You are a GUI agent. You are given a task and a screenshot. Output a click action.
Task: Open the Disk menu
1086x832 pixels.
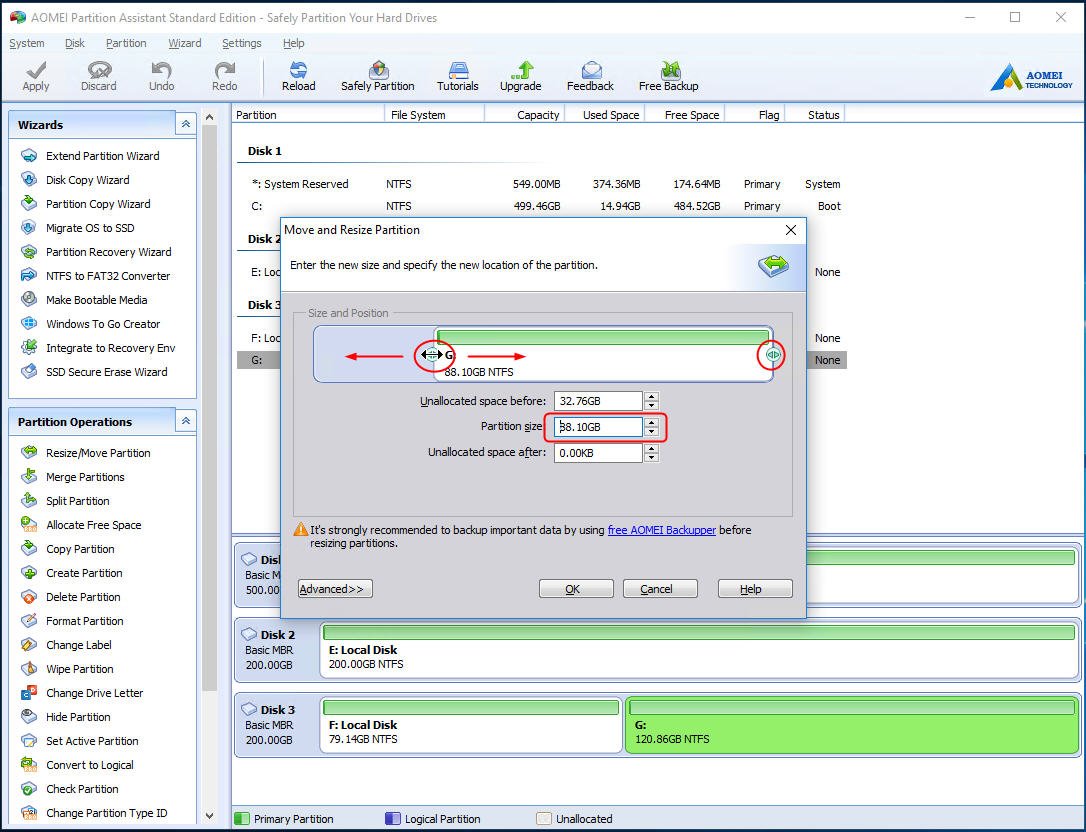(75, 43)
